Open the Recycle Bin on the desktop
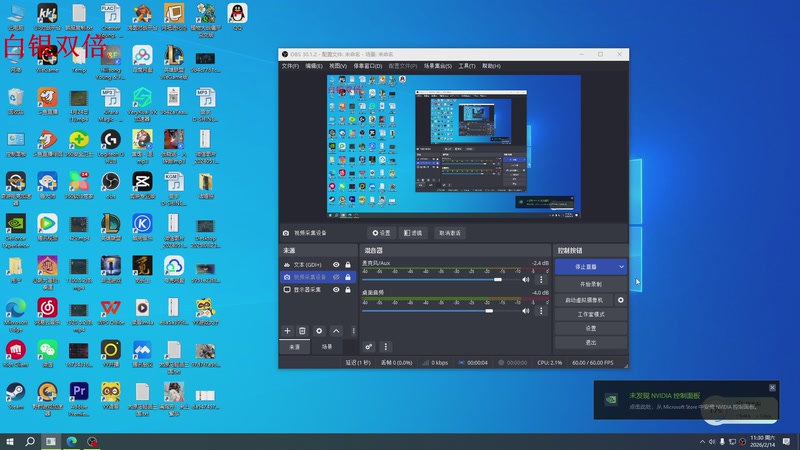Image resolution: width=800 pixels, height=450 pixels. (x=15, y=101)
